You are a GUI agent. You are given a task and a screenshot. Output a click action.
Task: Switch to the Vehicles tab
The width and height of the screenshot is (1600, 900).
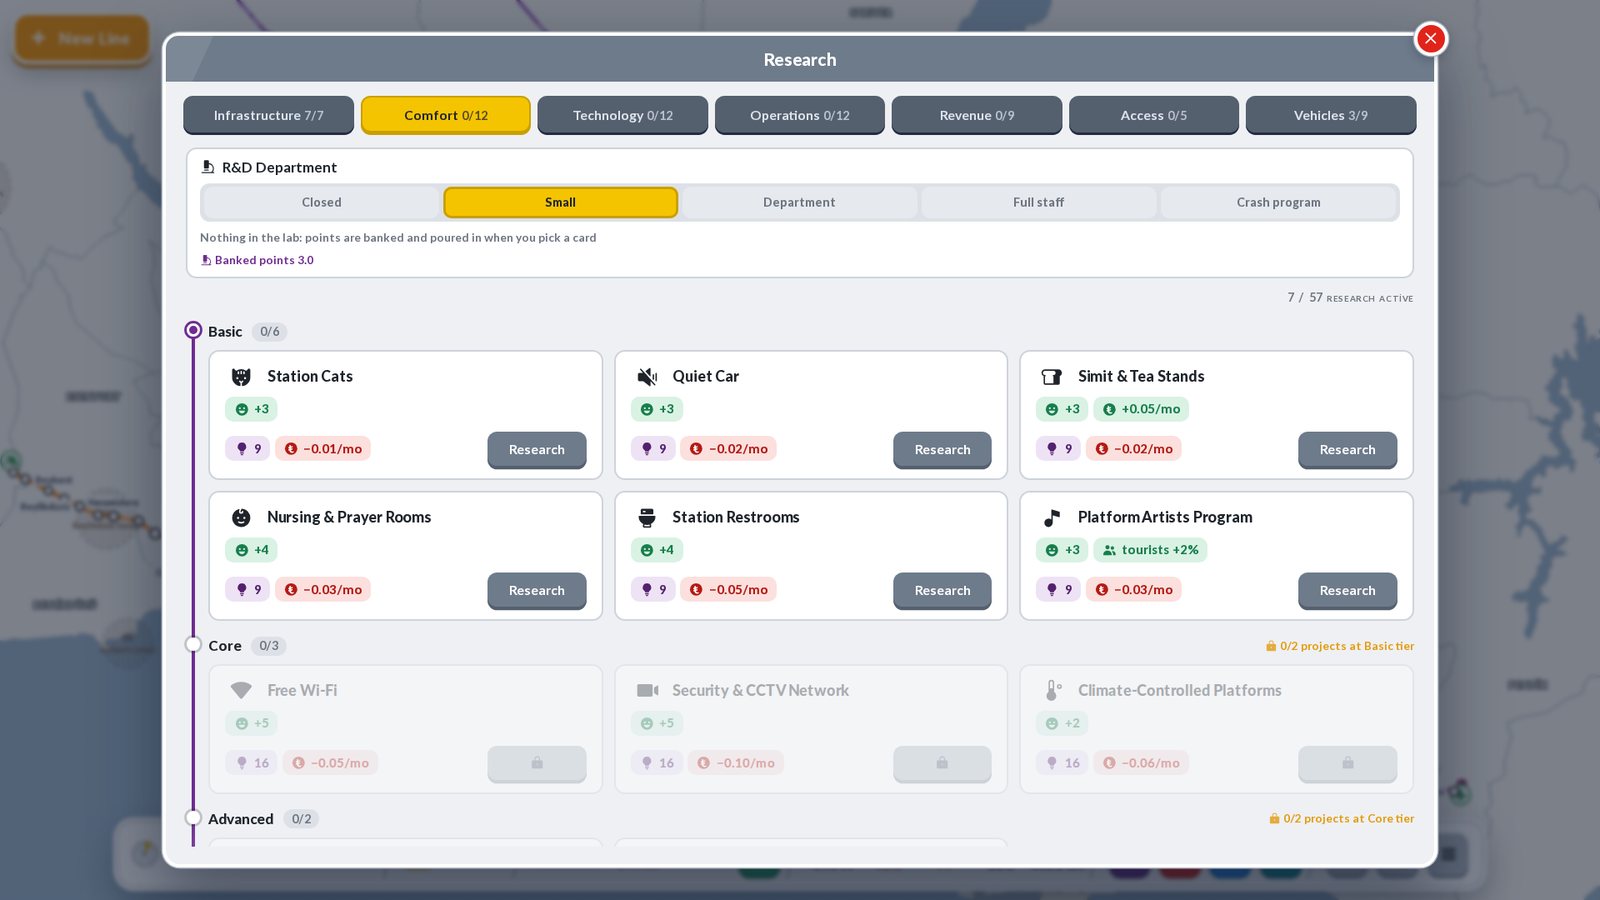tap(1331, 115)
